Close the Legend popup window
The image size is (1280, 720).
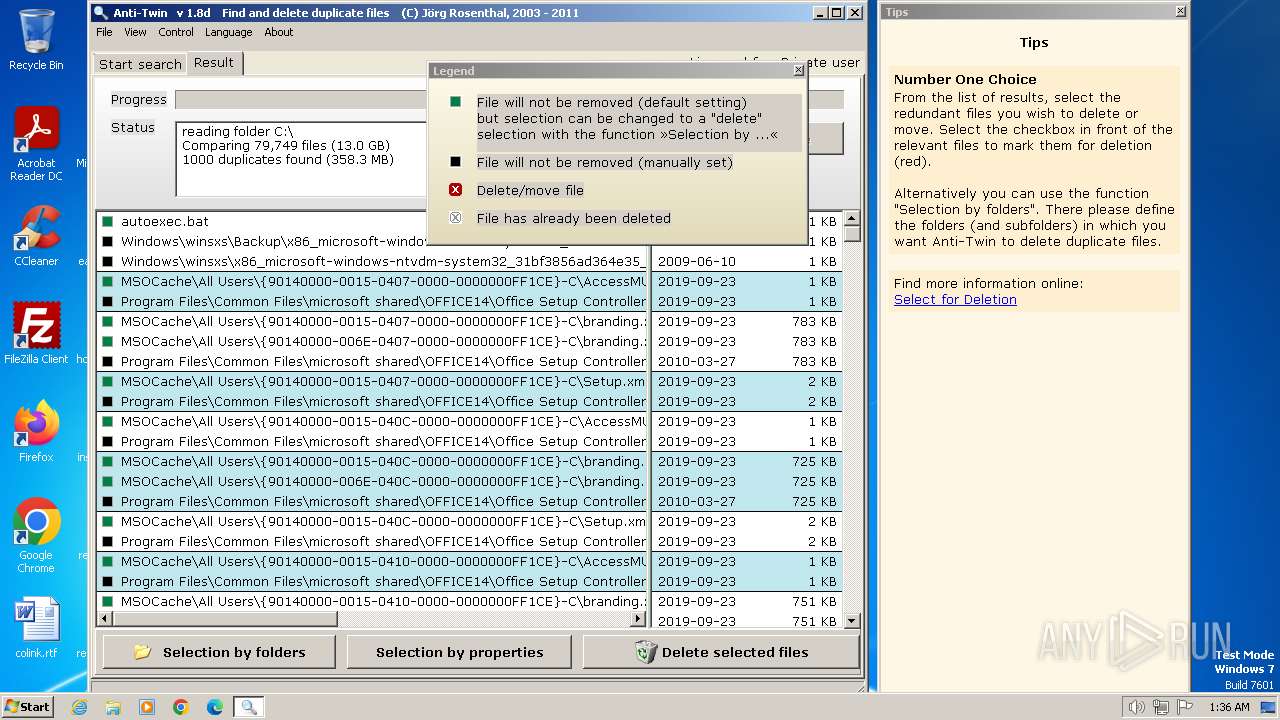798,71
